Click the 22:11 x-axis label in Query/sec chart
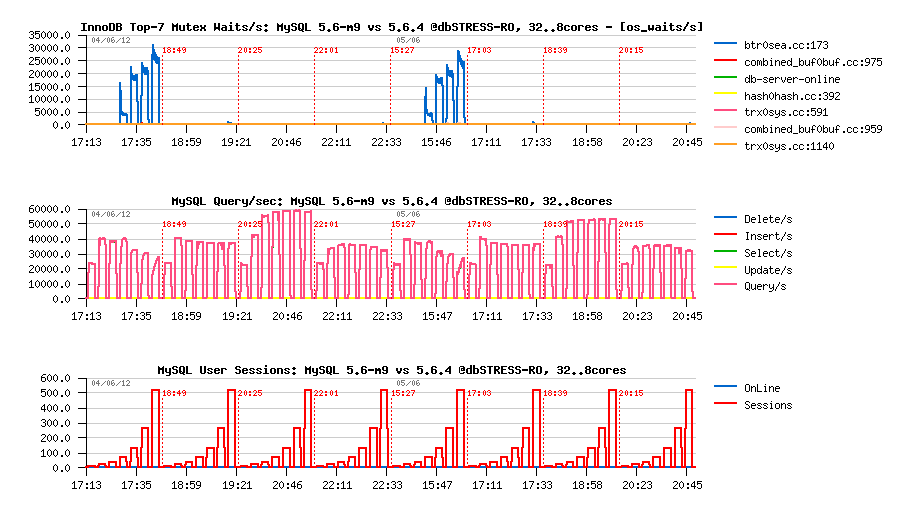Screen dimensions: 901x521 click(x=337, y=316)
